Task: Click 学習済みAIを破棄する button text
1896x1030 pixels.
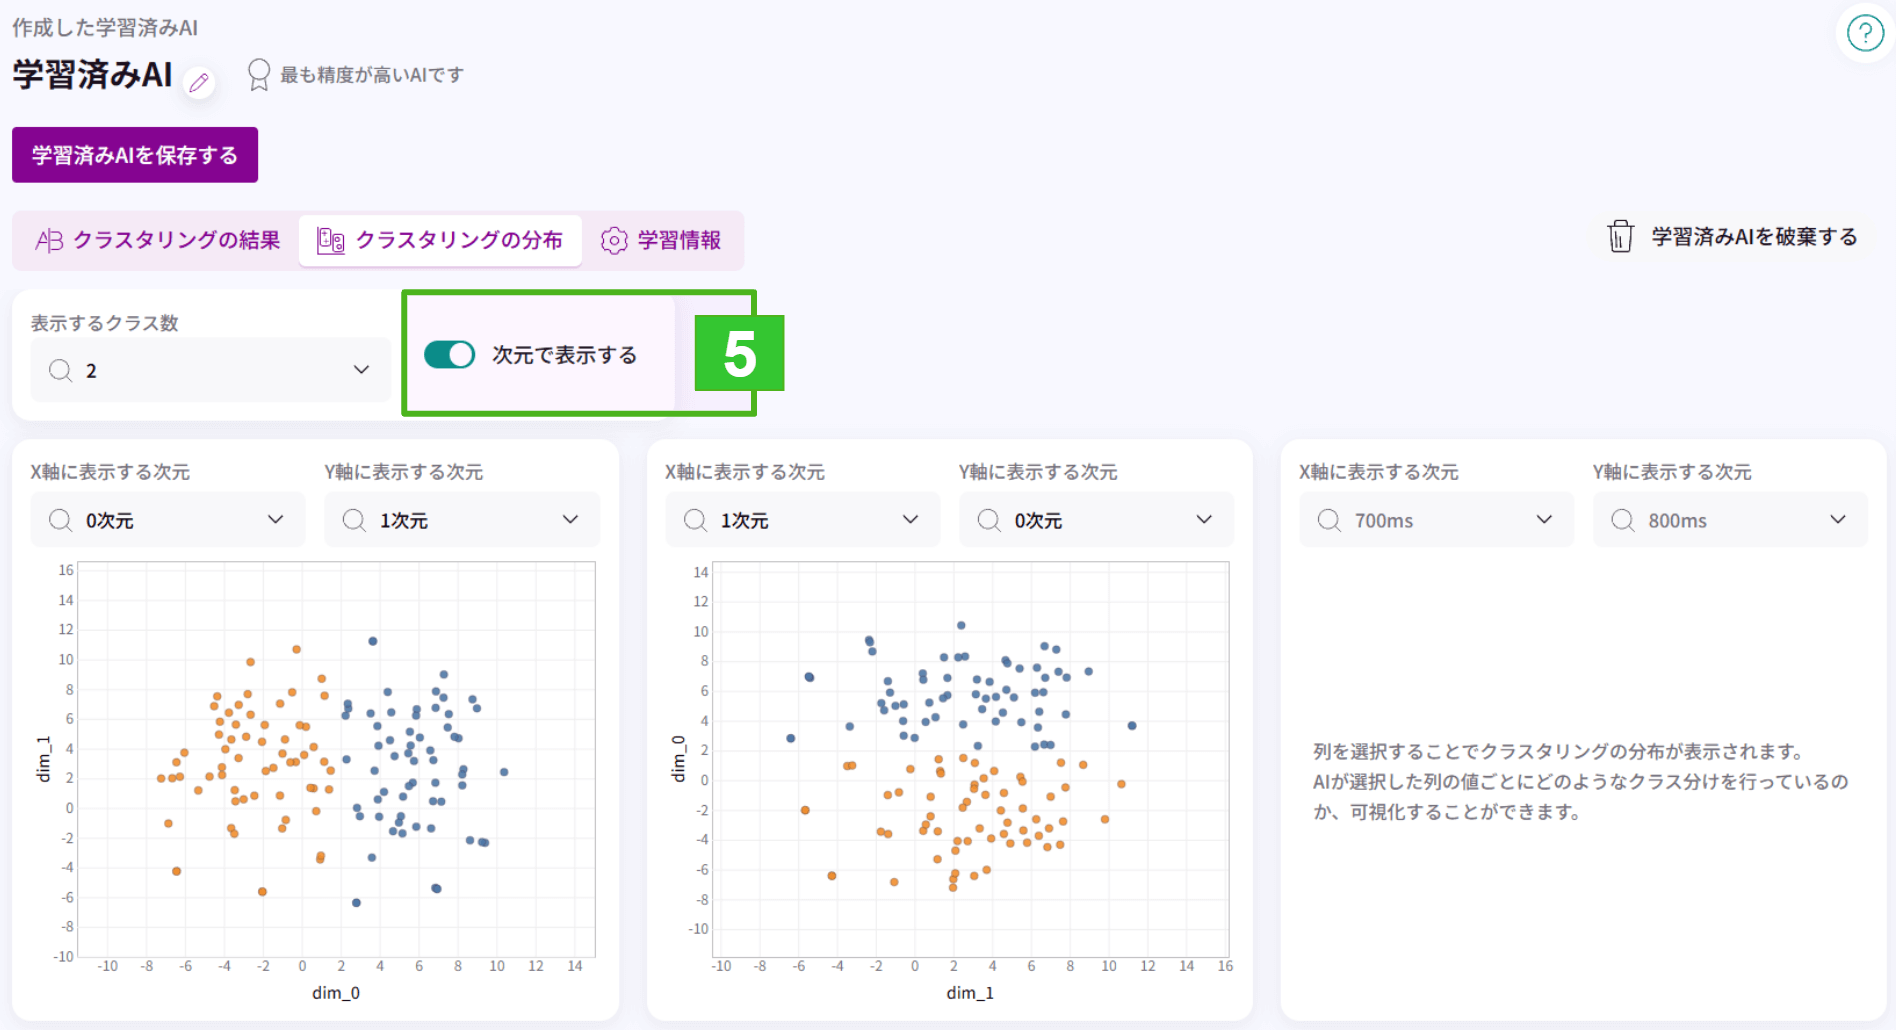Action: tap(1754, 237)
